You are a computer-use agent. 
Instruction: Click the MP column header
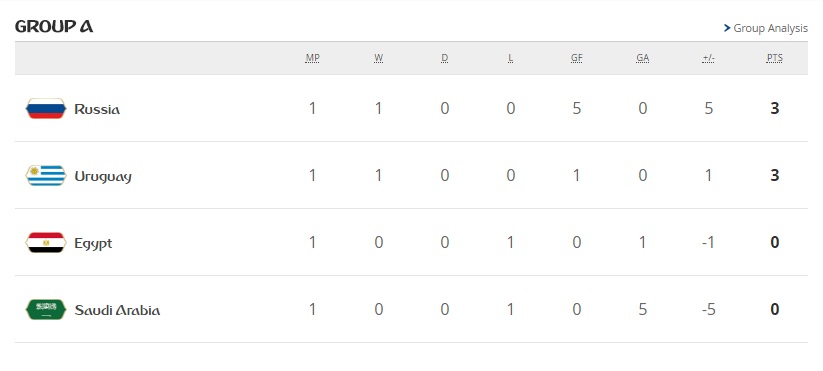coord(312,58)
